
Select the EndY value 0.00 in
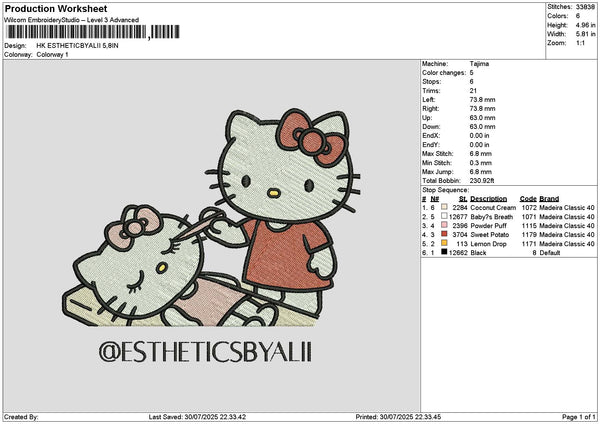pos(479,145)
